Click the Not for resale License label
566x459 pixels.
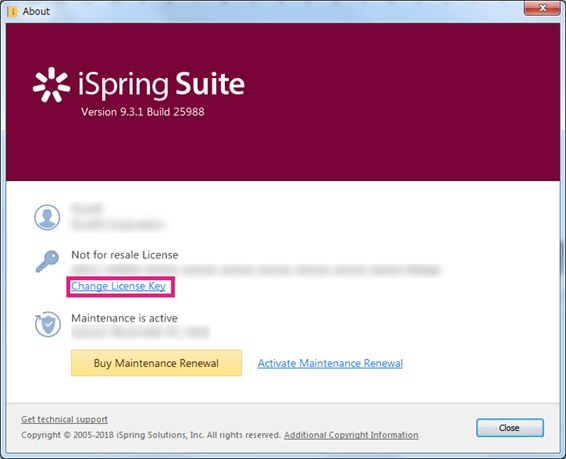click(125, 255)
